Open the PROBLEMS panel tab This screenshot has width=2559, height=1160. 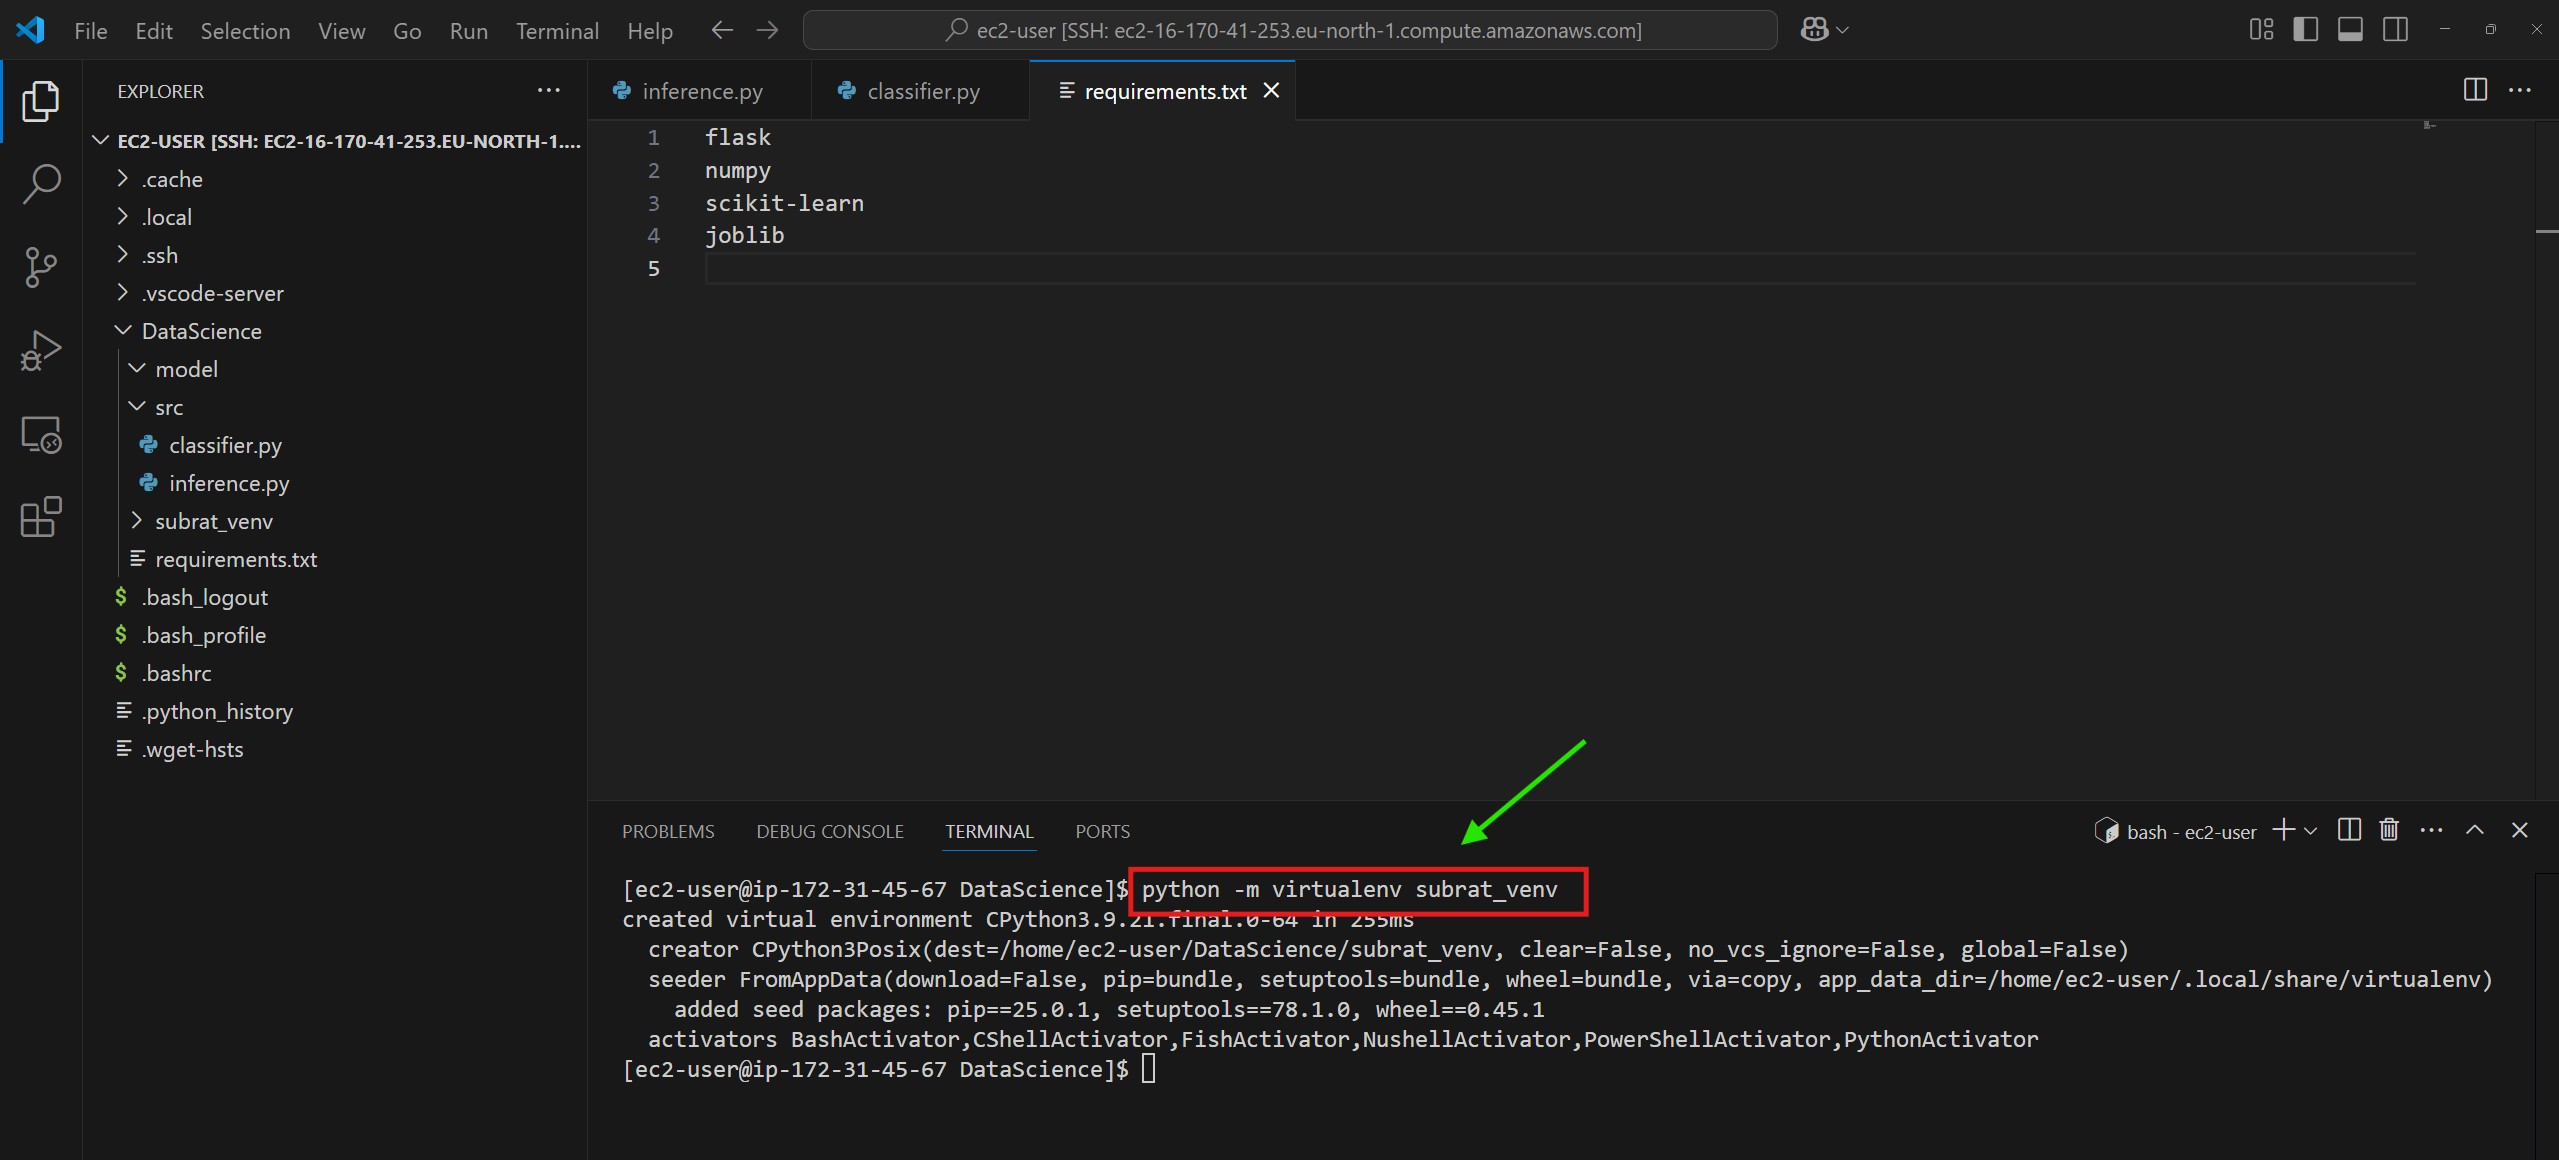[668, 831]
